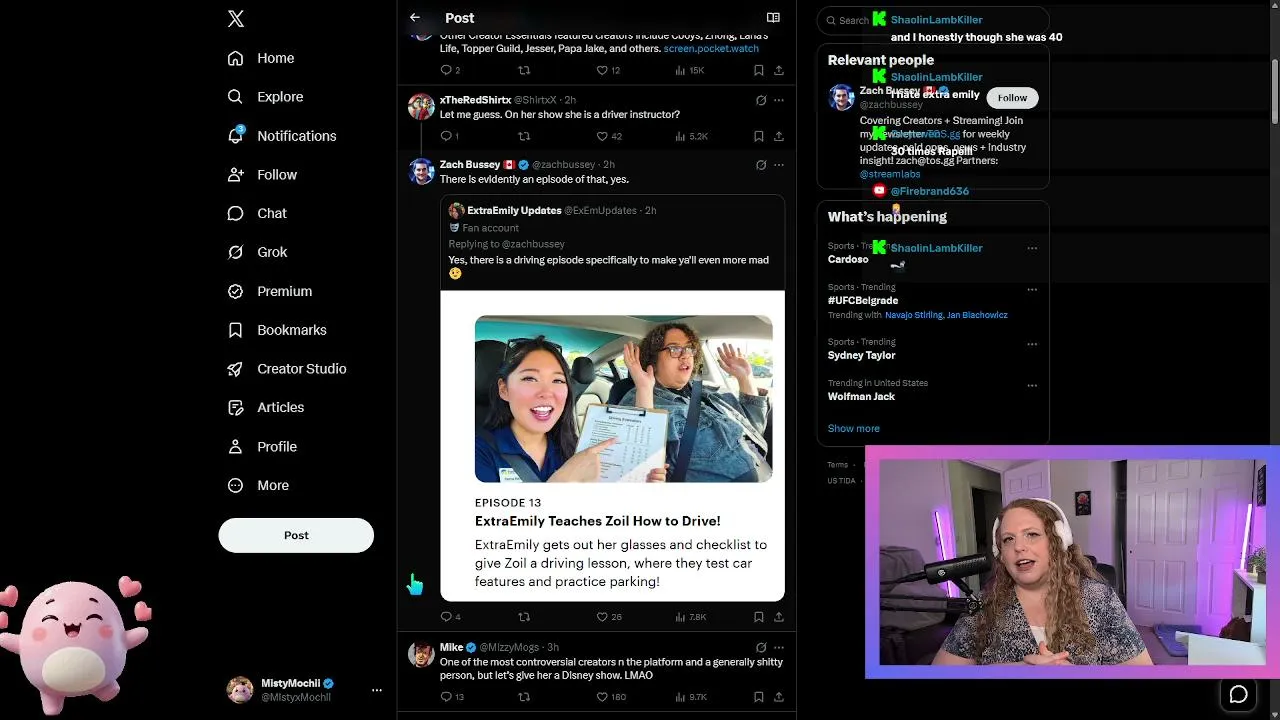Image resolution: width=1280 pixels, height=720 pixels.
Task: Open more options for Sydney Taylor trend
Action: coord(1032,344)
